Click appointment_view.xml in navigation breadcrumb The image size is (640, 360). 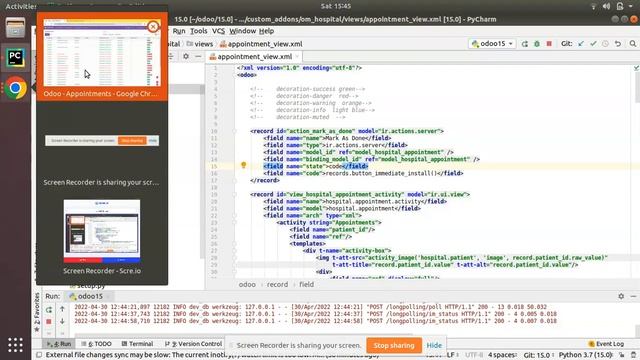(261, 44)
